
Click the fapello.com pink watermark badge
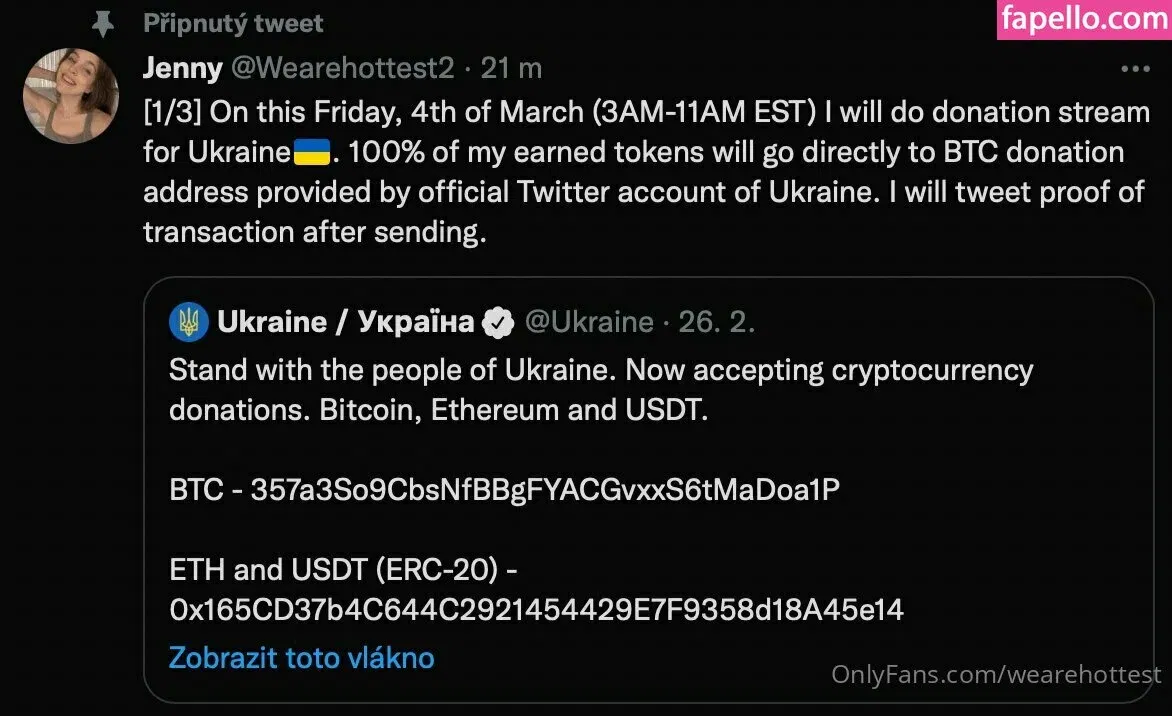[1084, 19]
